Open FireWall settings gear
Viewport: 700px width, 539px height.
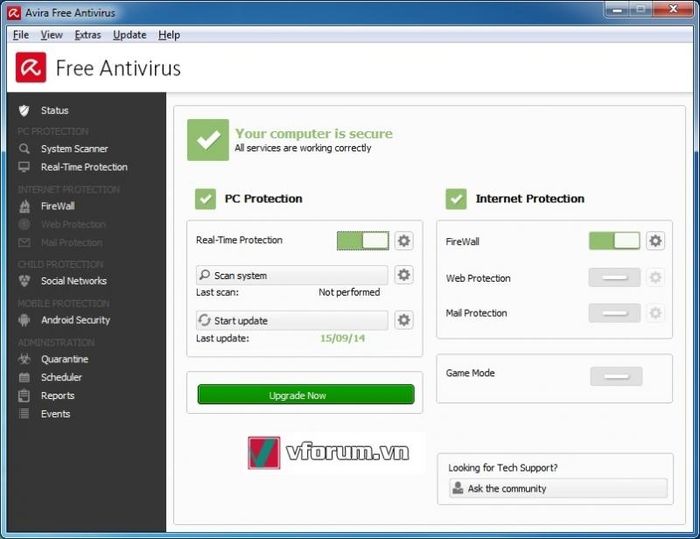click(655, 241)
